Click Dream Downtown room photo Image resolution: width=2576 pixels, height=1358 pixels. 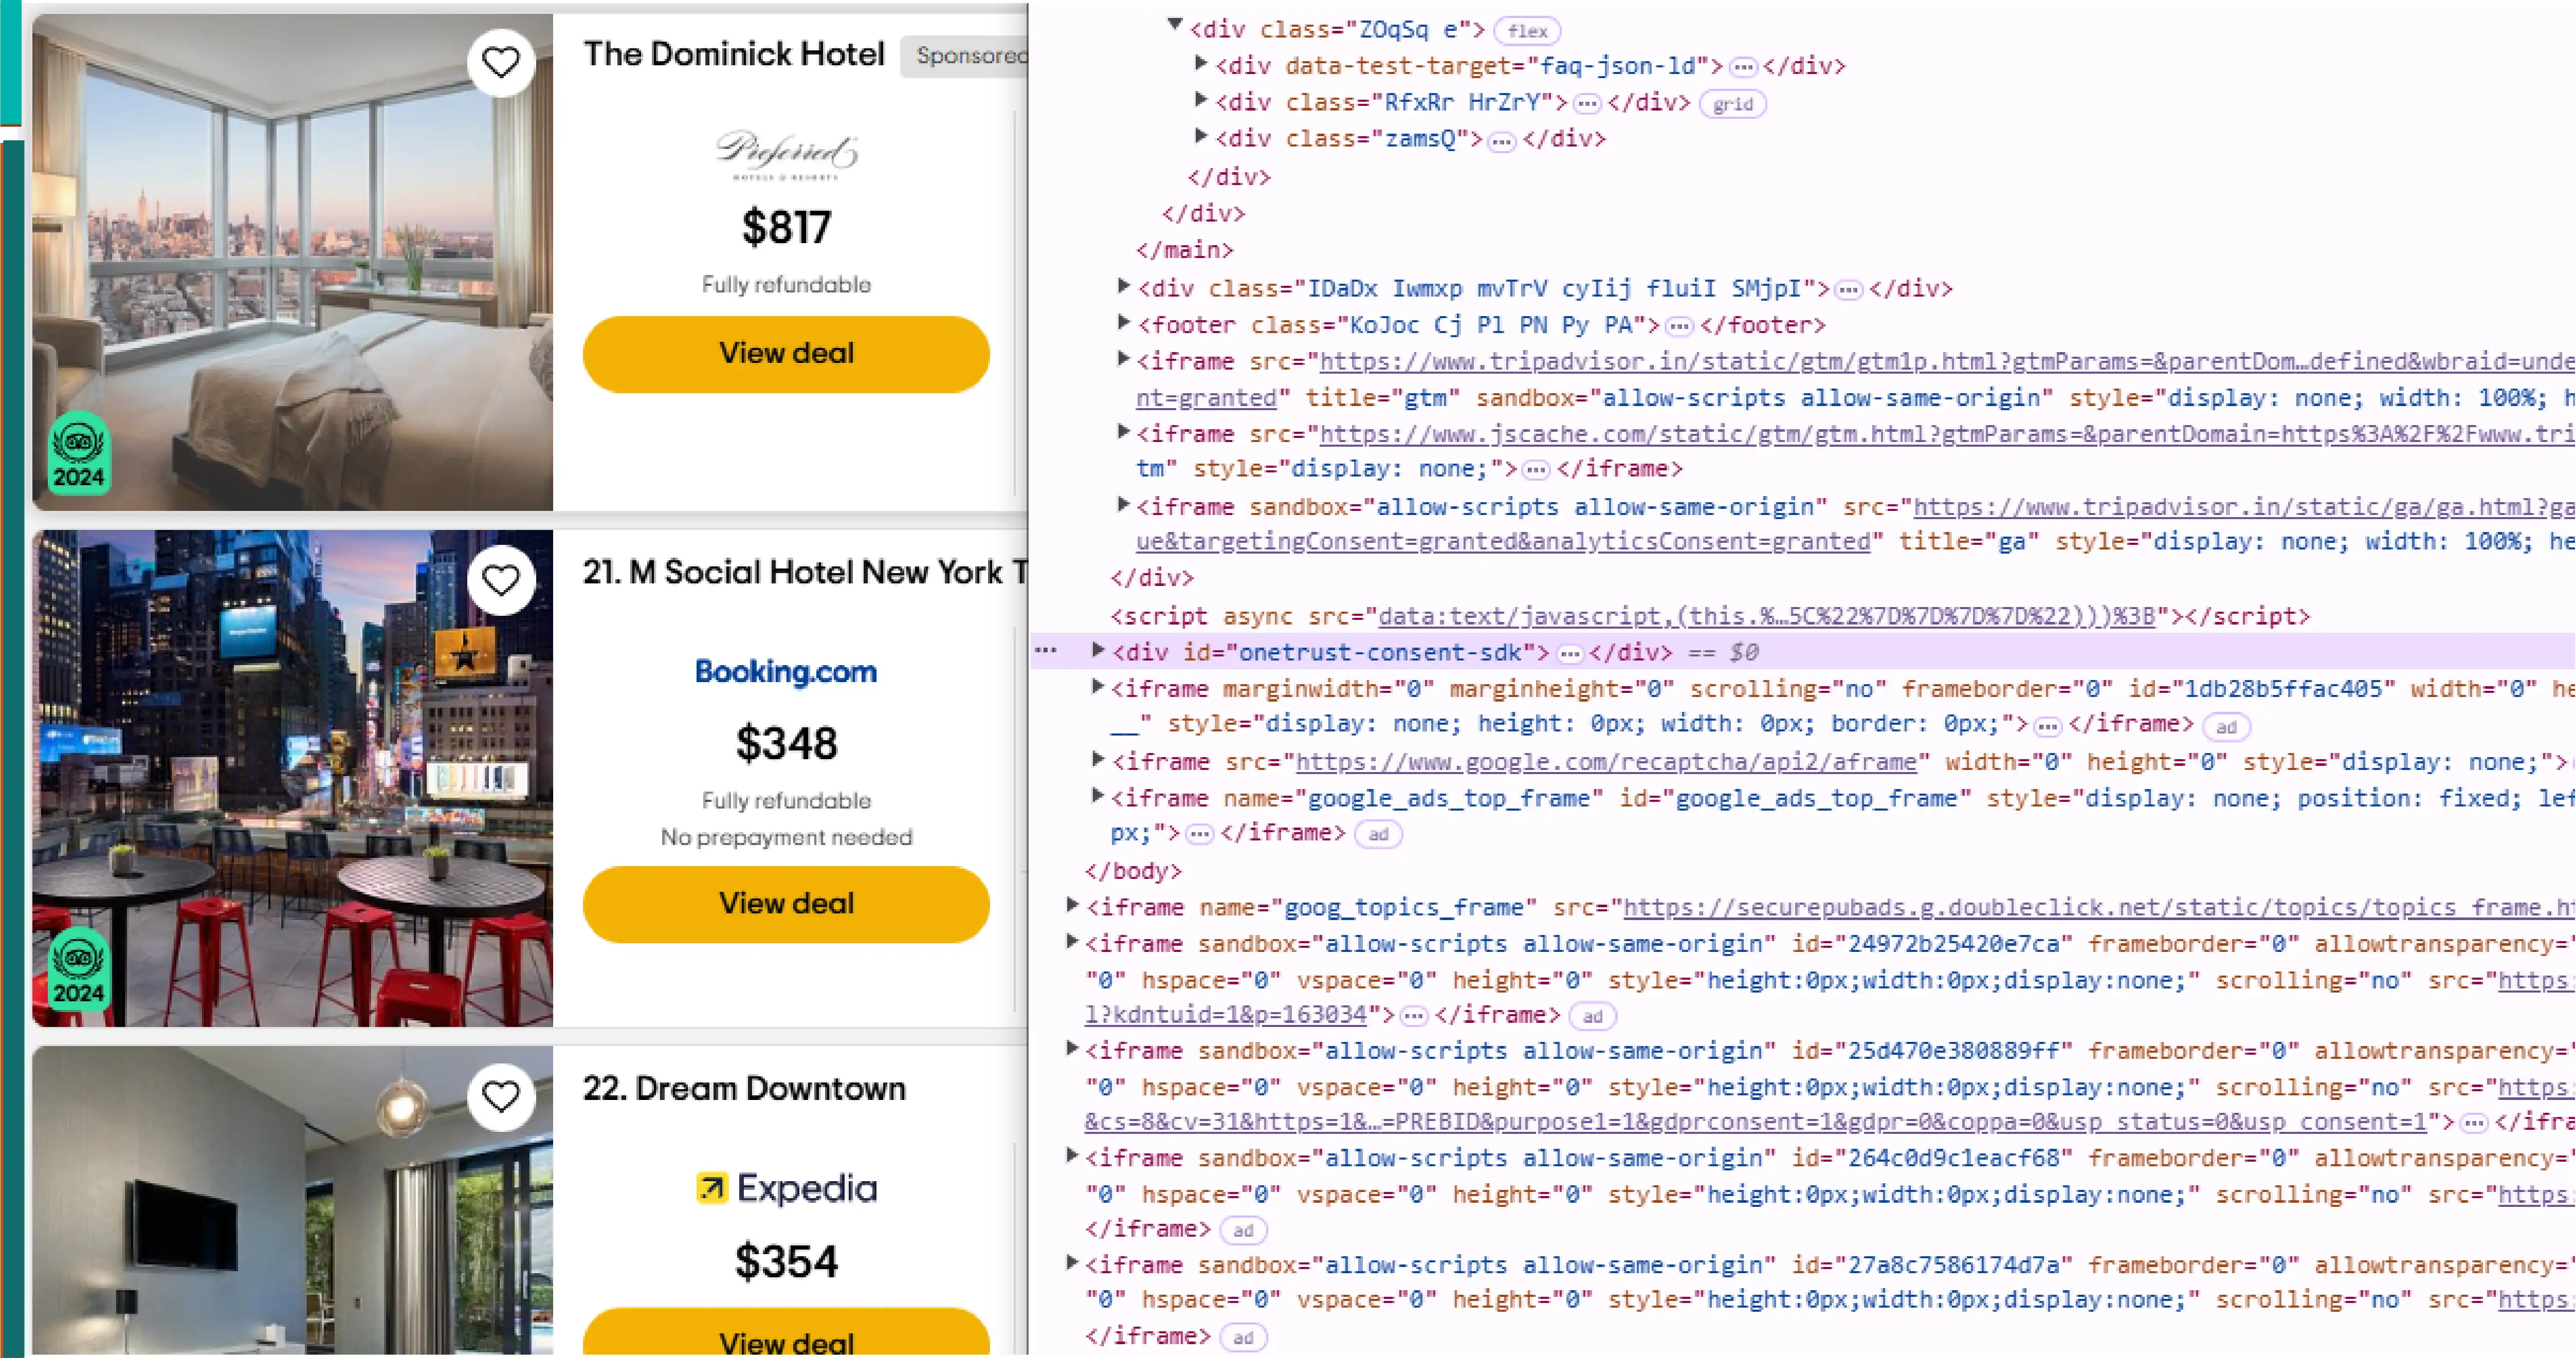pos(292,1201)
